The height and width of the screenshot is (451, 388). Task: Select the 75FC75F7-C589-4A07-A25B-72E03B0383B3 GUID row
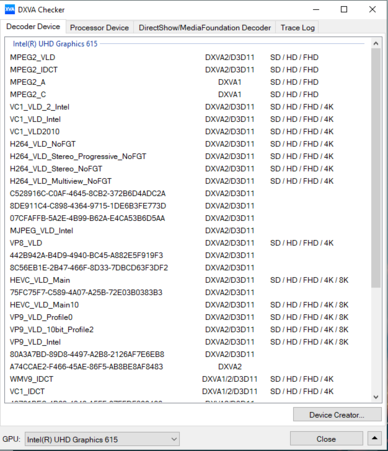[188, 292]
